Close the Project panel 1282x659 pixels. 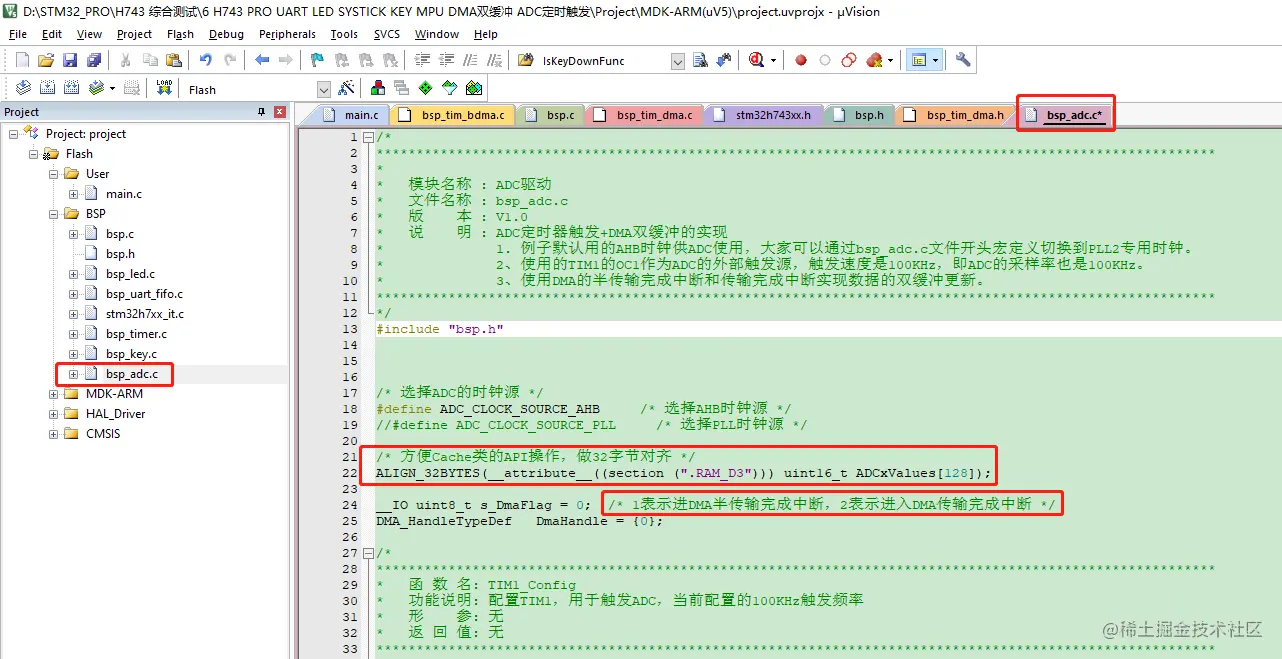280,112
